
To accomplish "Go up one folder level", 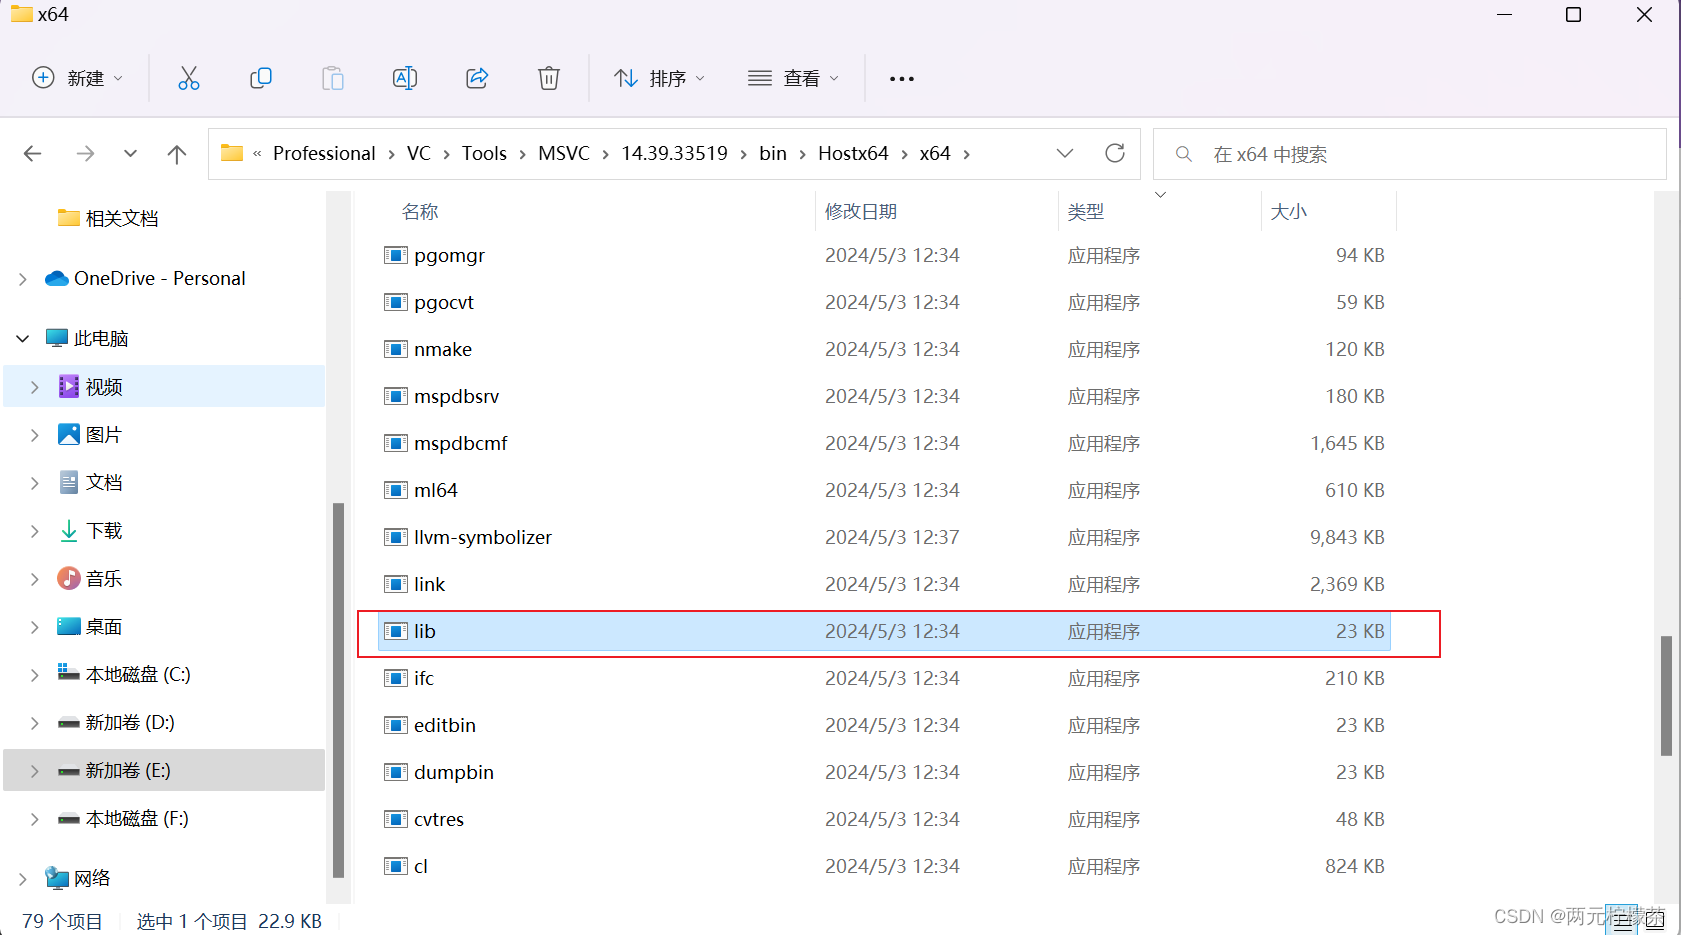I will (177, 153).
